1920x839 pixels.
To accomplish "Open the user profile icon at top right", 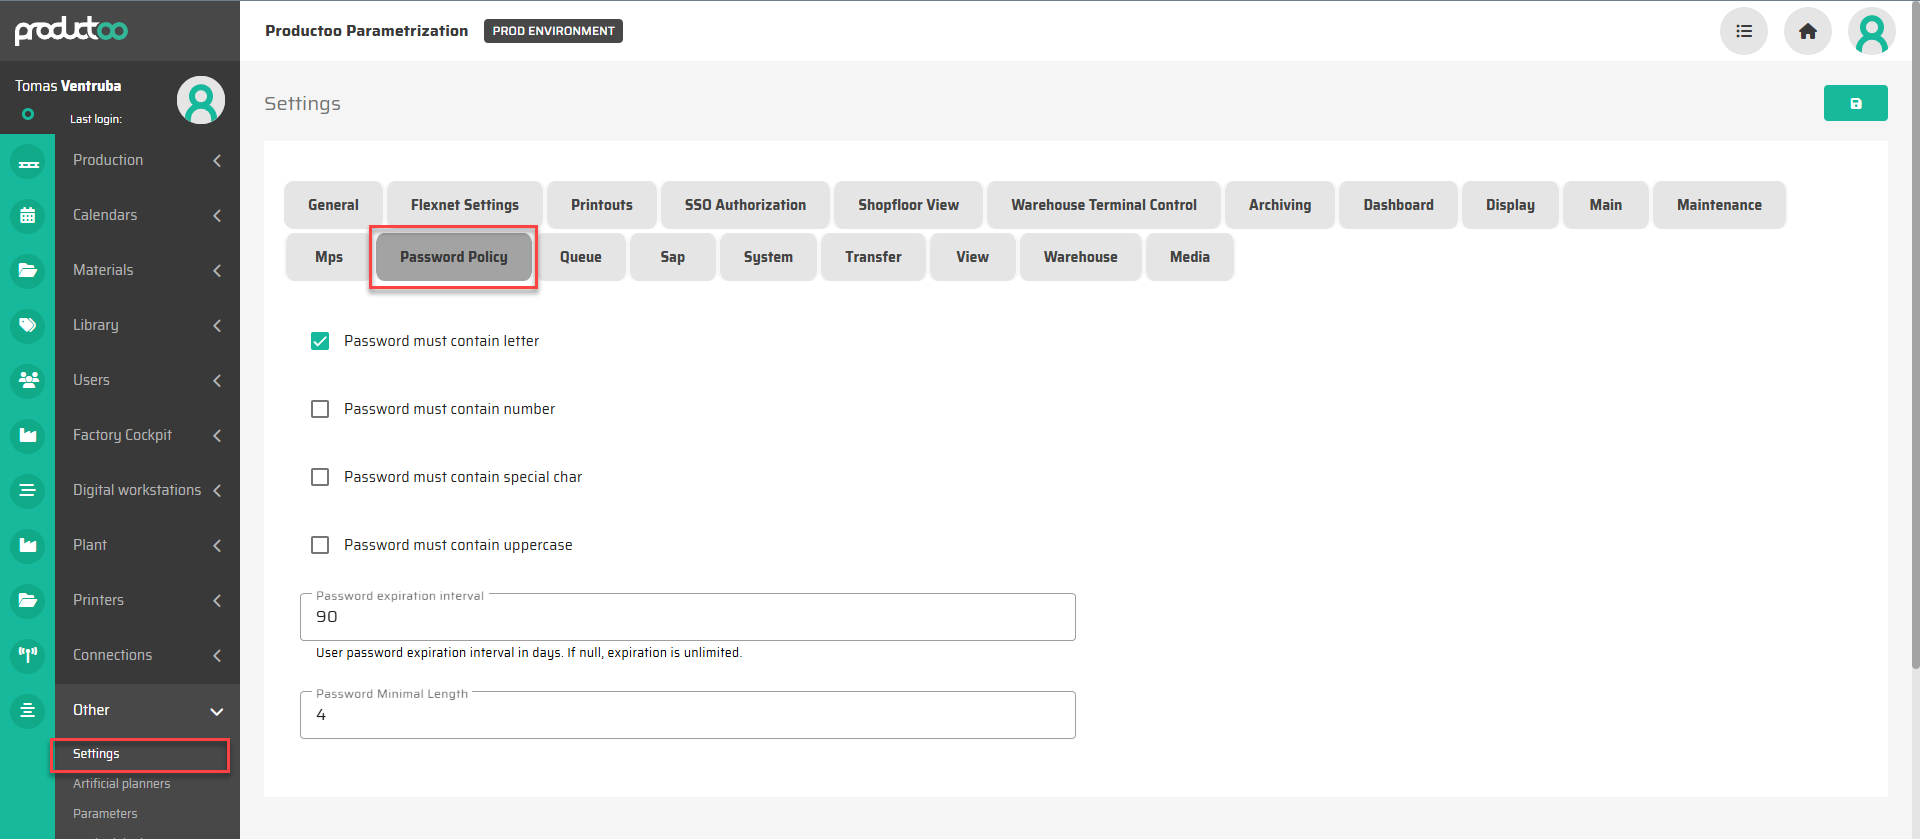I will click(1871, 31).
